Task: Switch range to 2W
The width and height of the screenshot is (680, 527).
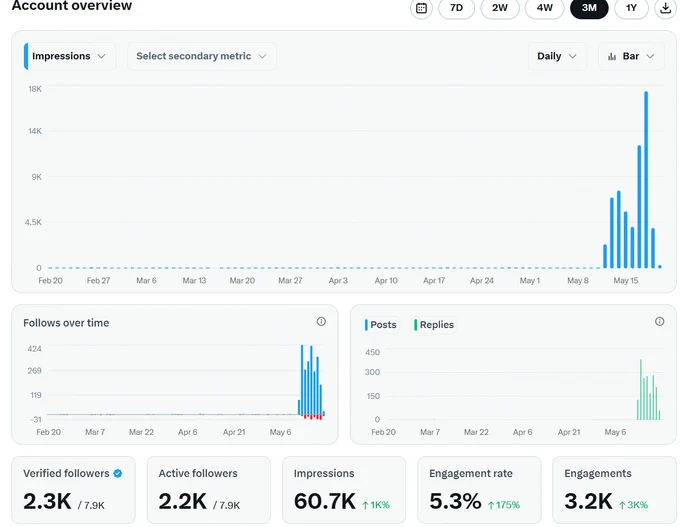Action: pos(500,8)
